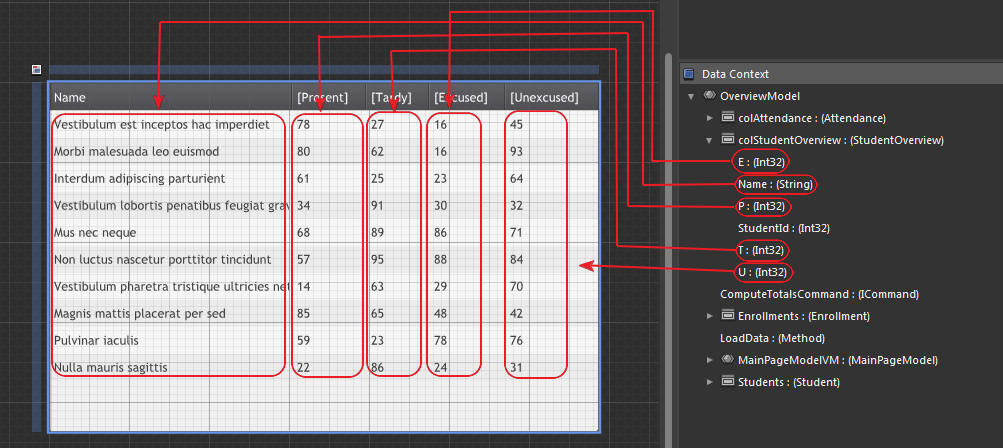Expand the MainPageModelVM node
Image resolution: width=1003 pixels, height=448 pixels.
pos(709,360)
